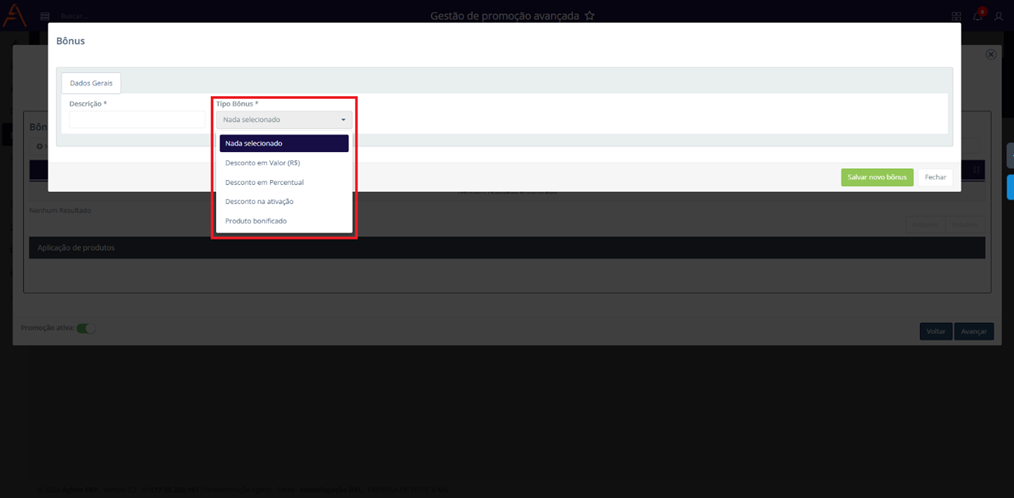The width and height of the screenshot is (1014, 498).
Task: Open the notifications bell icon
Action: pos(978,16)
